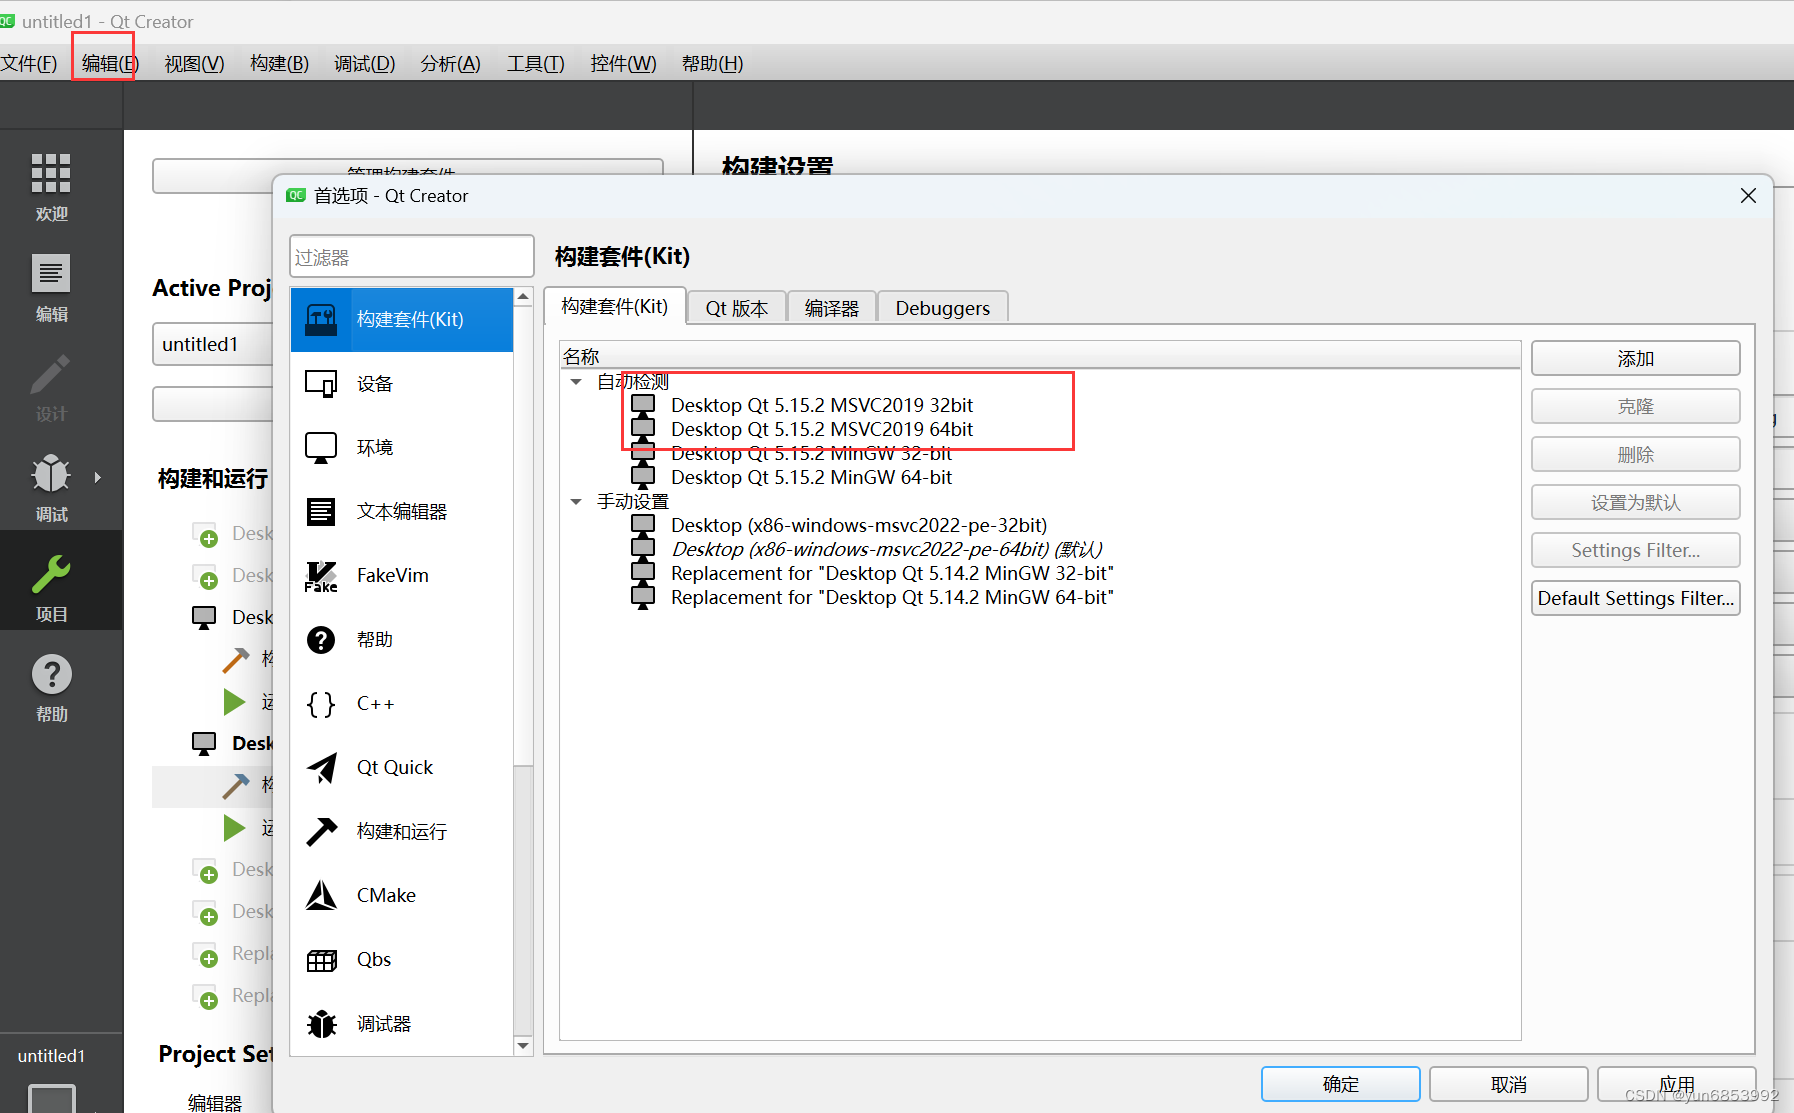Expand the 调试 mode side arrow

[x=97, y=478]
